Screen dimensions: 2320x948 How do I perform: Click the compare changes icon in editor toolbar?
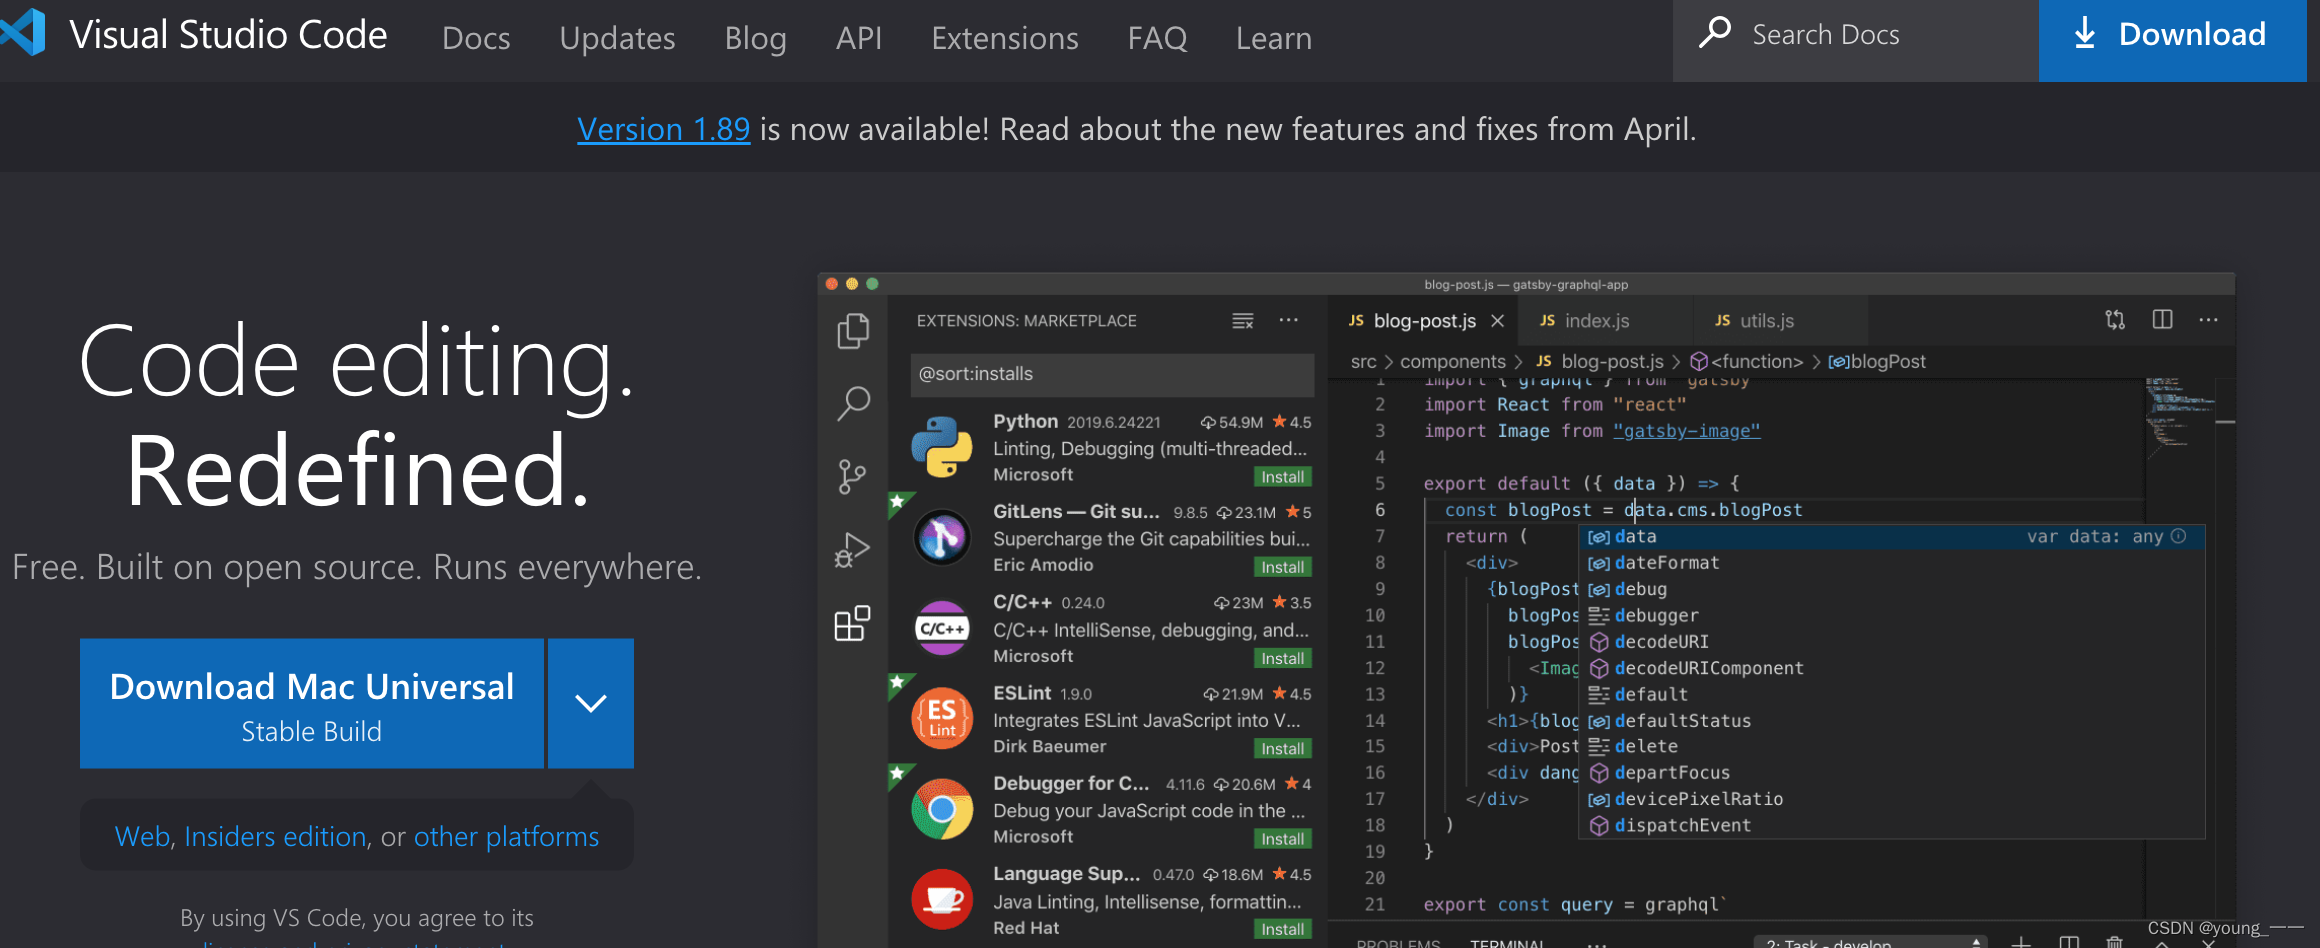2115,320
